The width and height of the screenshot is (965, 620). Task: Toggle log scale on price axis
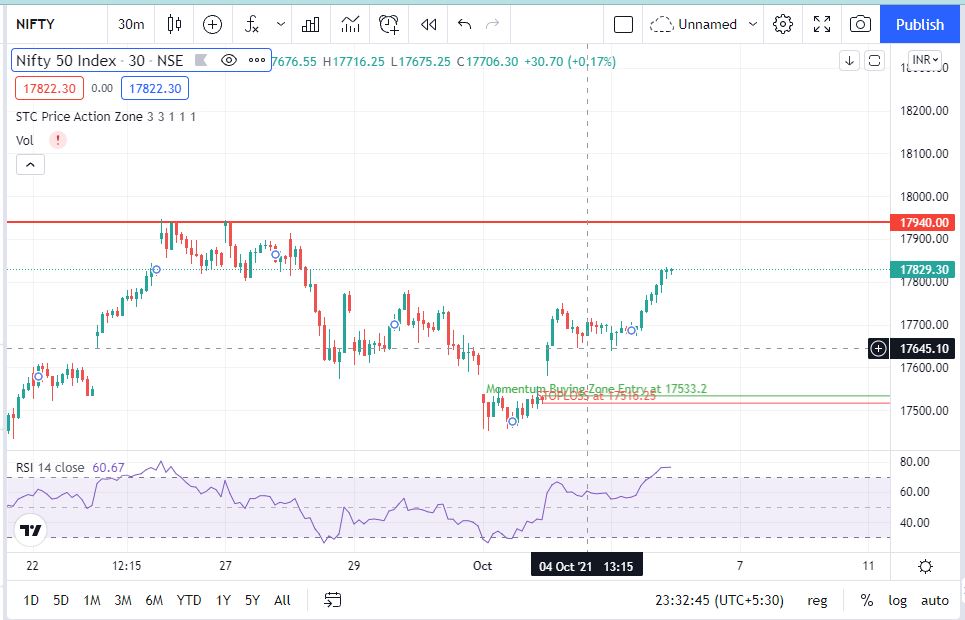[x=898, y=600]
